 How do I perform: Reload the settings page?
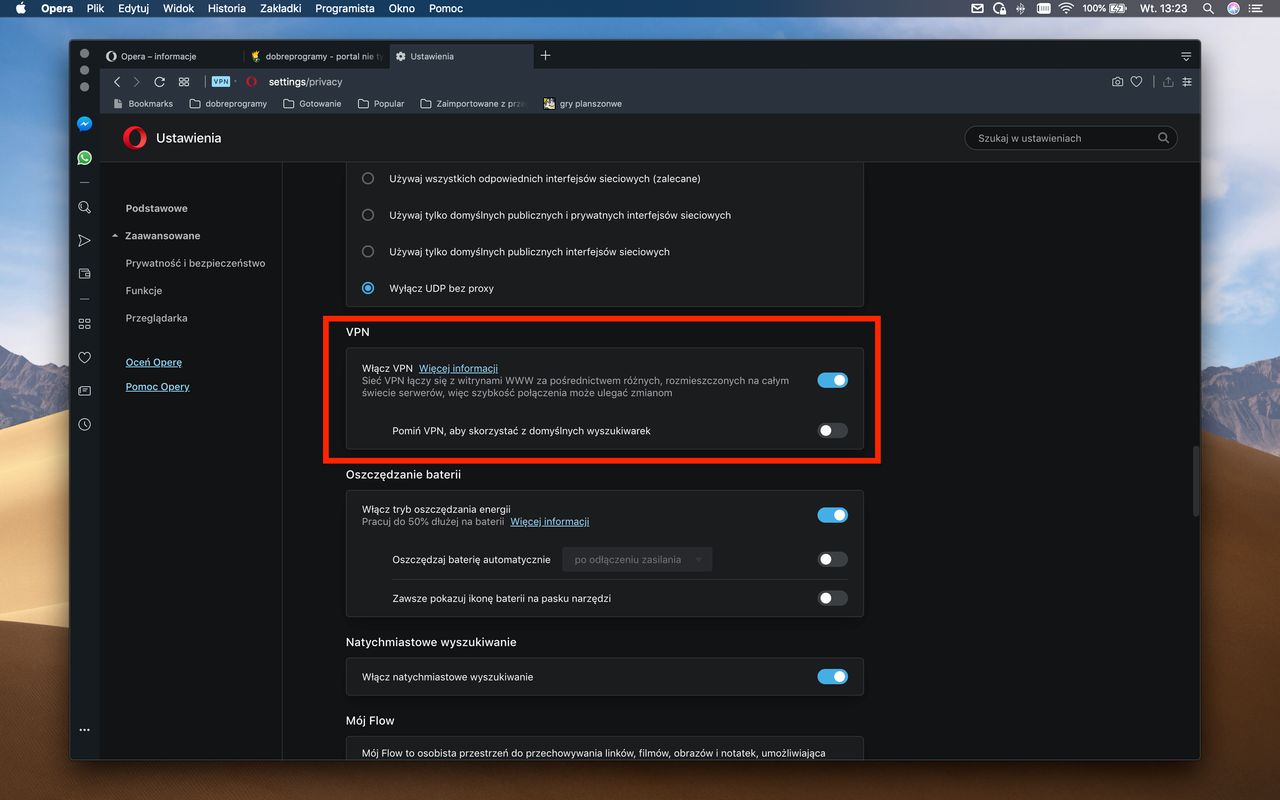pos(159,82)
